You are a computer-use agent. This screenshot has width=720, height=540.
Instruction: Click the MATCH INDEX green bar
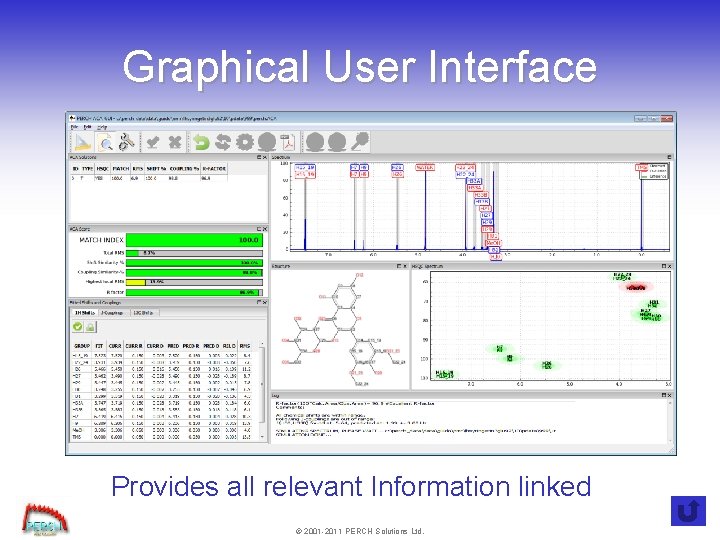pyautogui.click(x=194, y=240)
